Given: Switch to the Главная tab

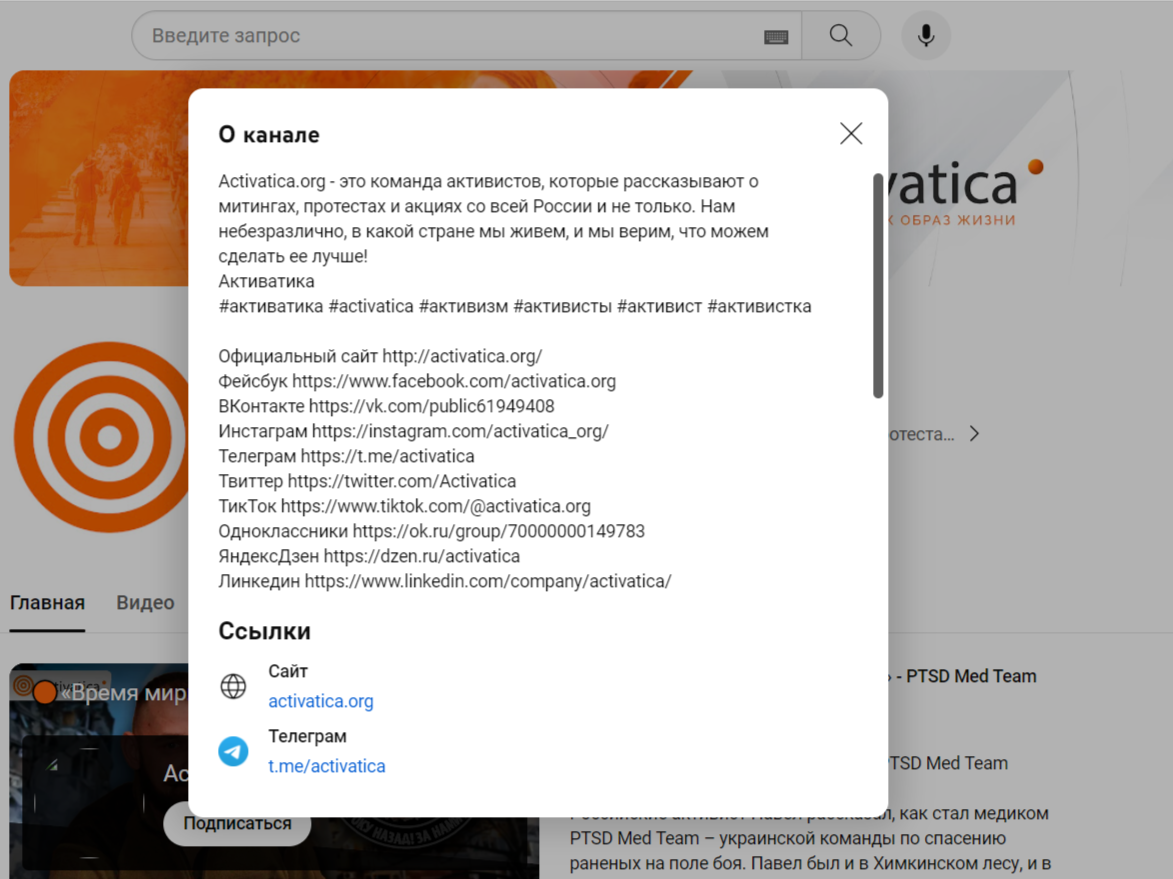Looking at the screenshot, I should [x=47, y=603].
